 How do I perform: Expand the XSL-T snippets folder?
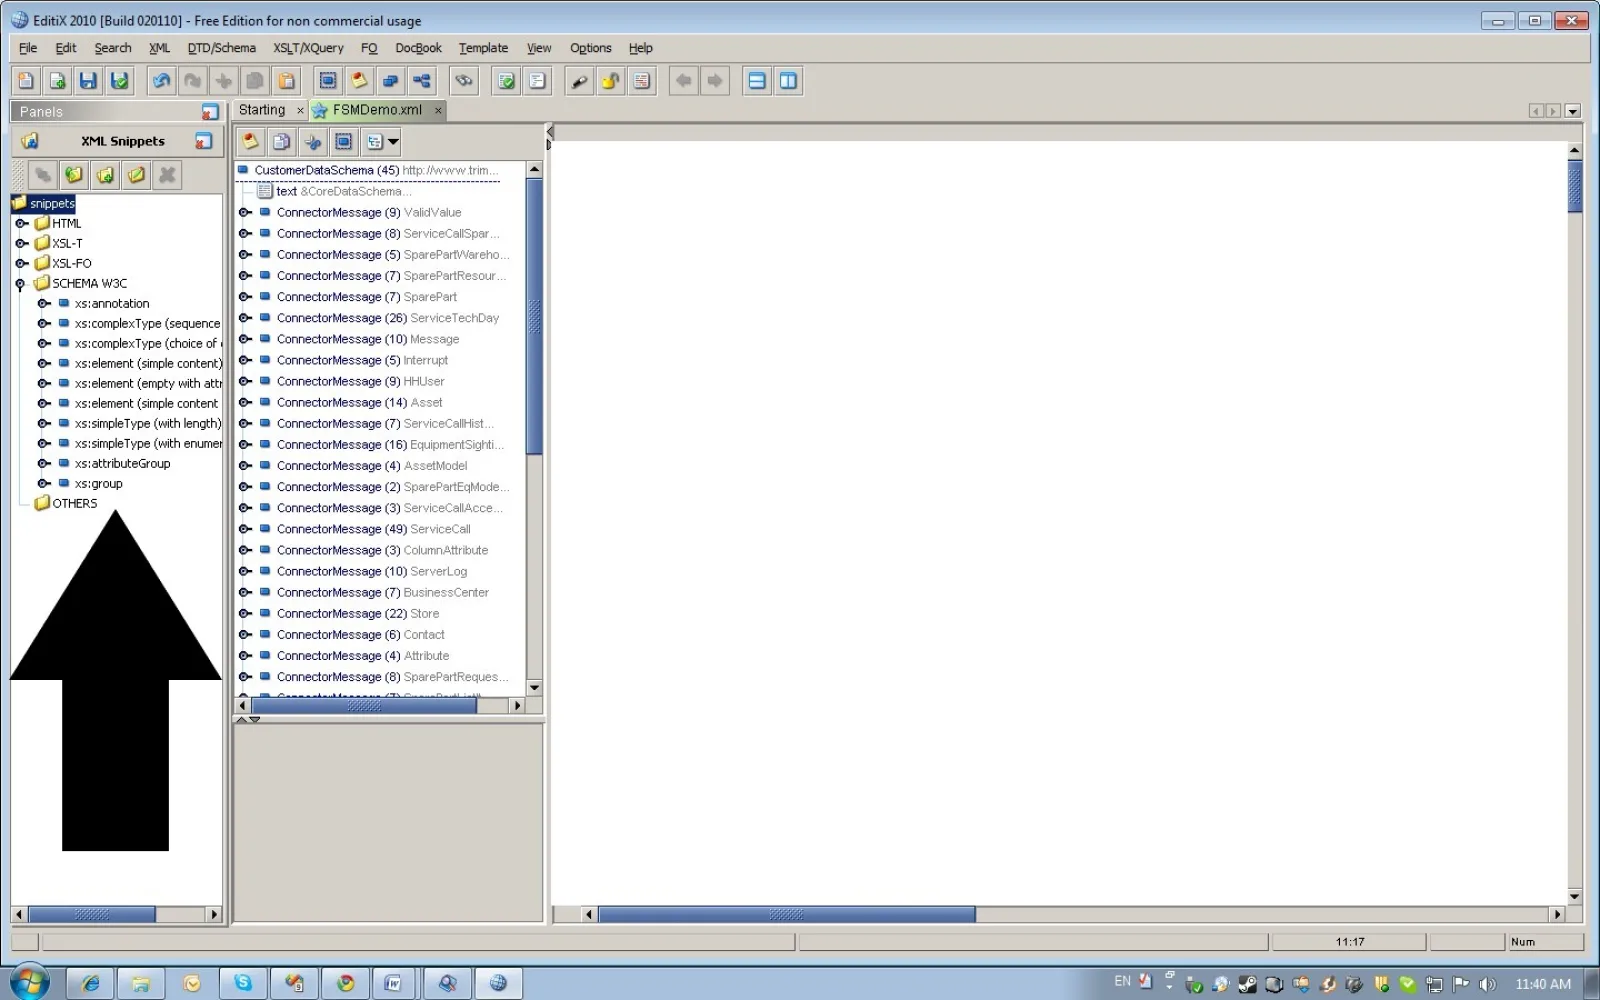21,243
